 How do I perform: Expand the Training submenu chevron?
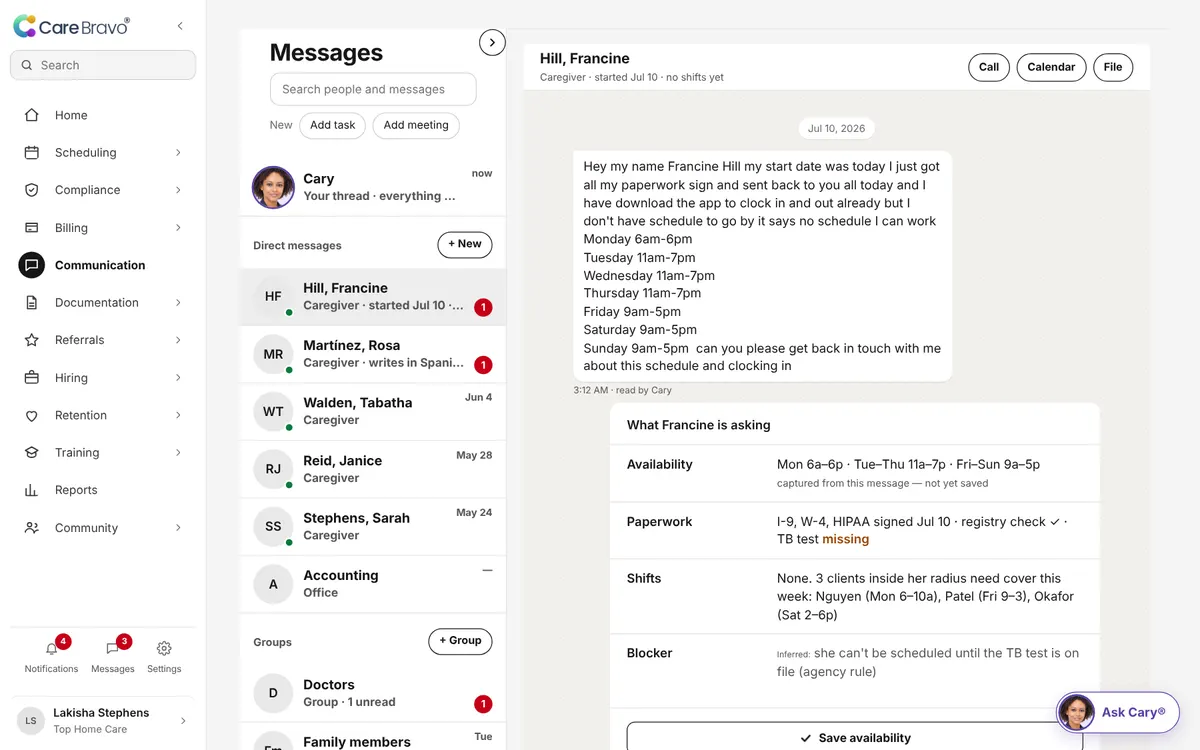pyautogui.click(x=178, y=453)
